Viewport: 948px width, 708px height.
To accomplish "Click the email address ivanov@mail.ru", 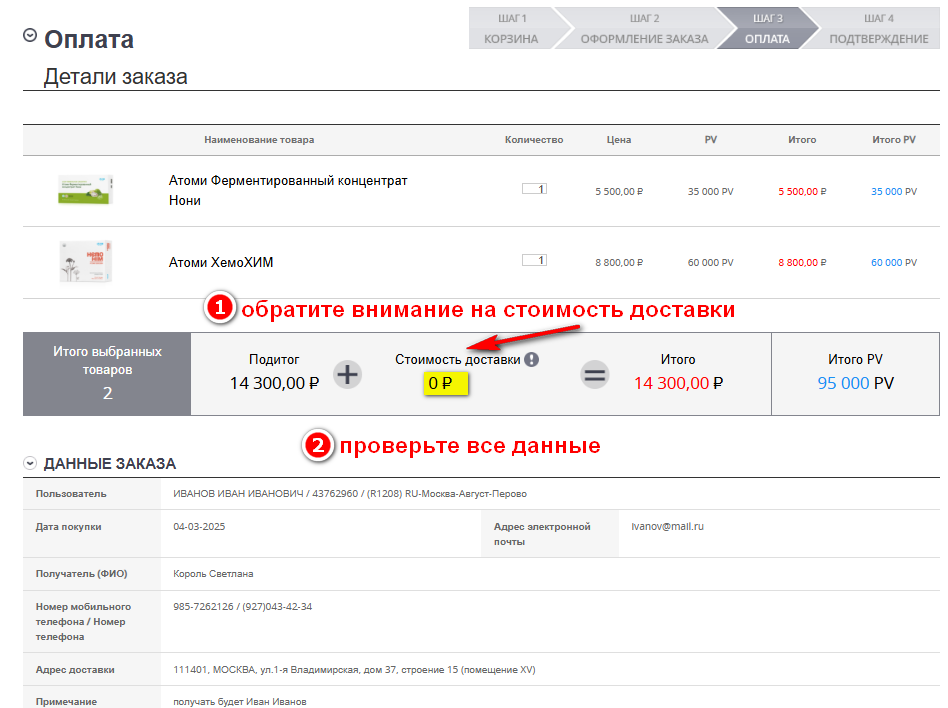I will point(667,525).
